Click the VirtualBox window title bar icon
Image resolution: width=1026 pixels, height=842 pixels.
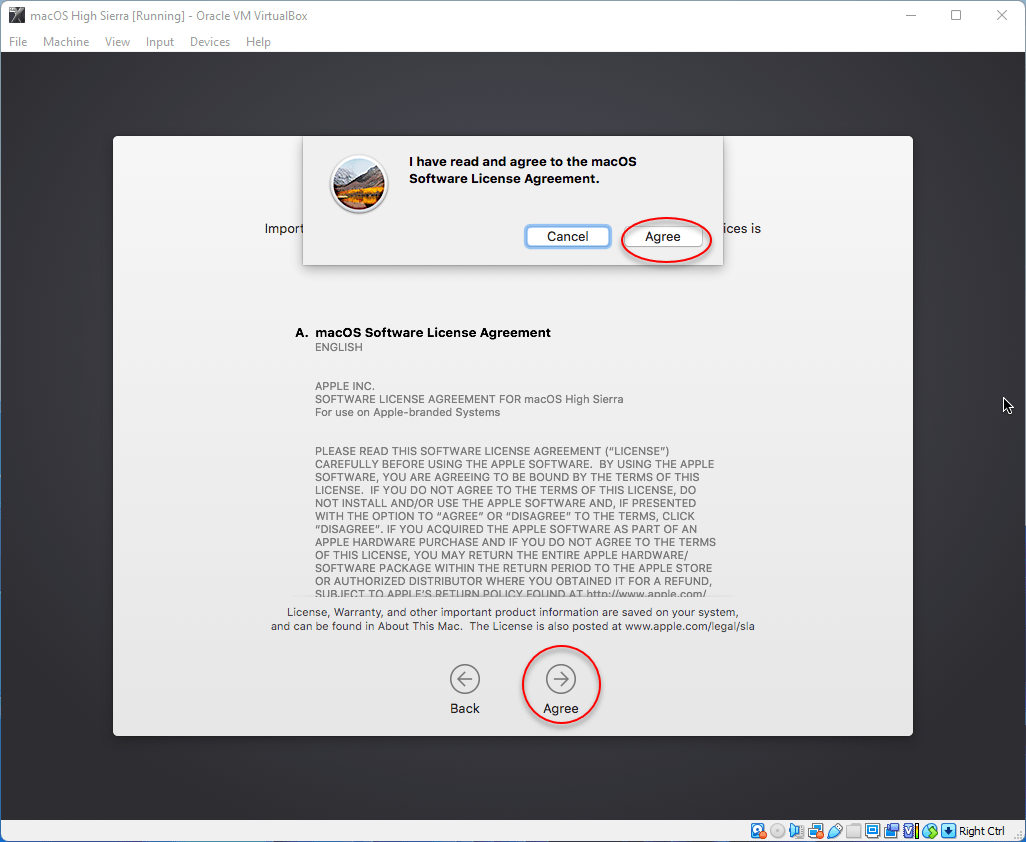point(16,15)
